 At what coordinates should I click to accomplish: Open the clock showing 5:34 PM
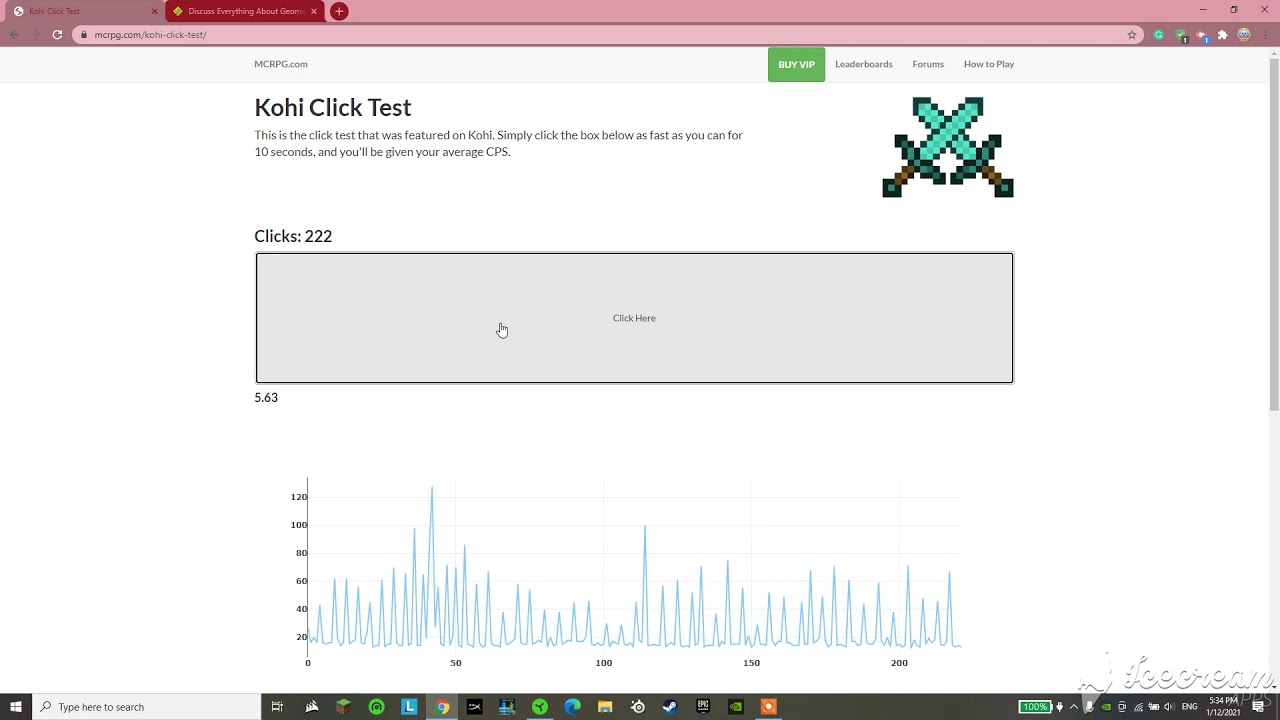(1224, 707)
